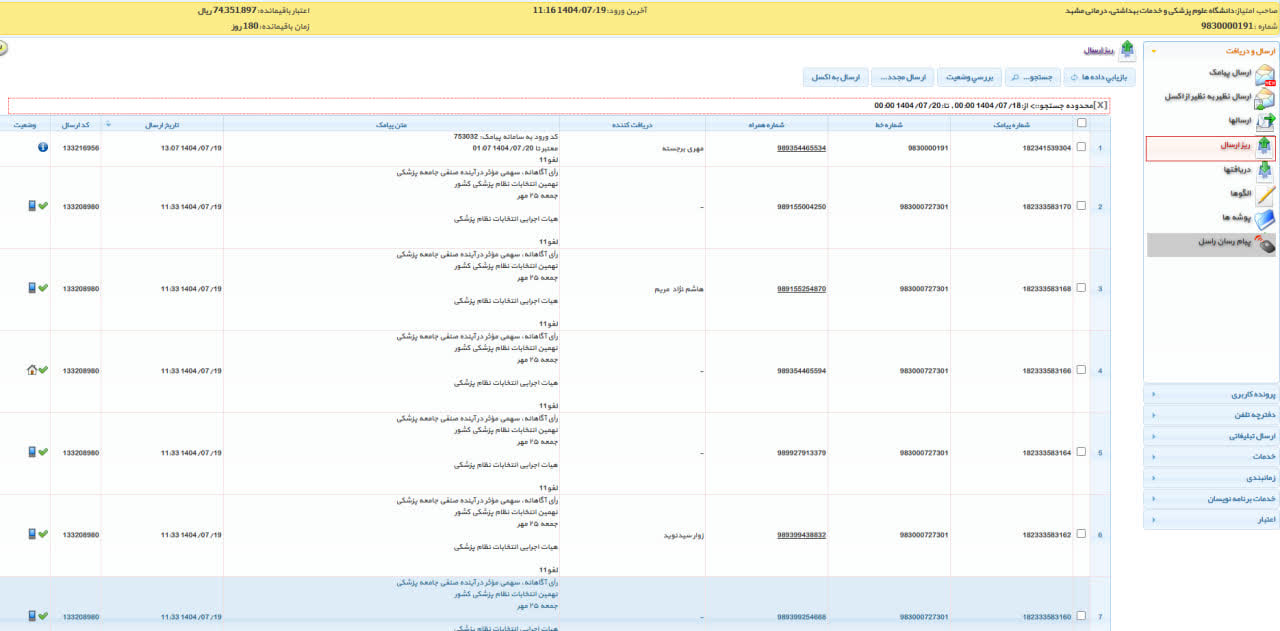Open پوشه ها (folders) icon
Screen dimensions: 1280x631
point(1264,219)
